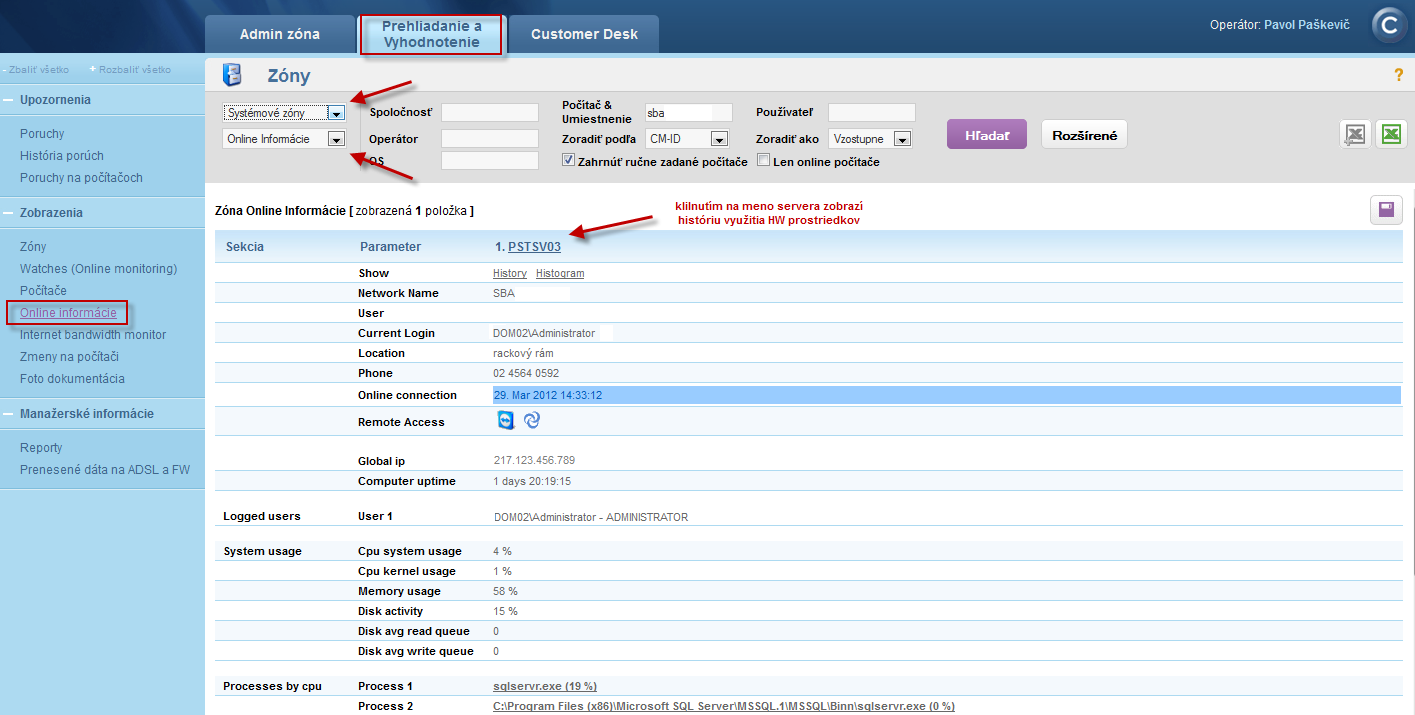Open 'Prenesené dáta na ADSL a FW'

pos(105,470)
